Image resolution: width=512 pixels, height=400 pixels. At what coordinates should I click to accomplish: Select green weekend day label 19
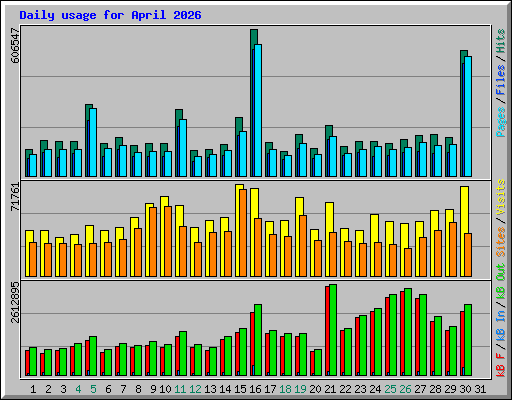300,389
